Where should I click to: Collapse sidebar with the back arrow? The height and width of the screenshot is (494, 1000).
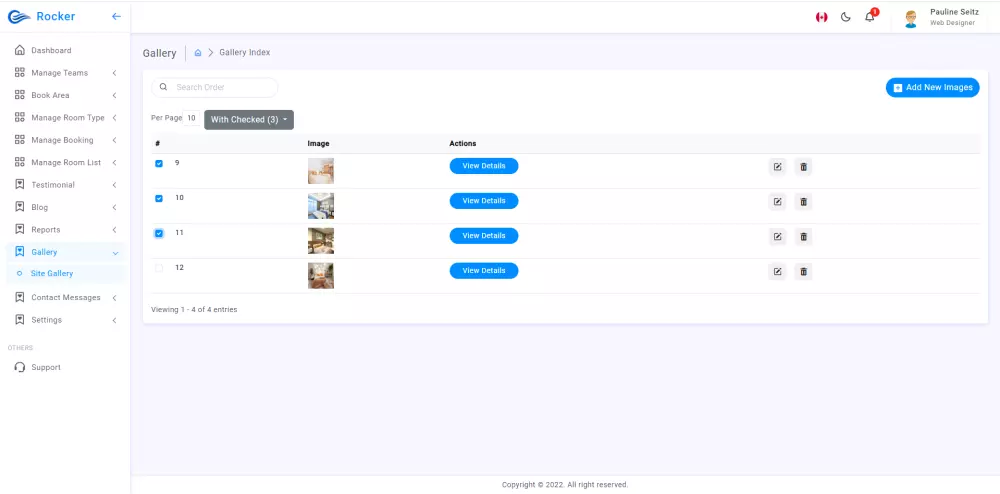(x=116, y=17)
